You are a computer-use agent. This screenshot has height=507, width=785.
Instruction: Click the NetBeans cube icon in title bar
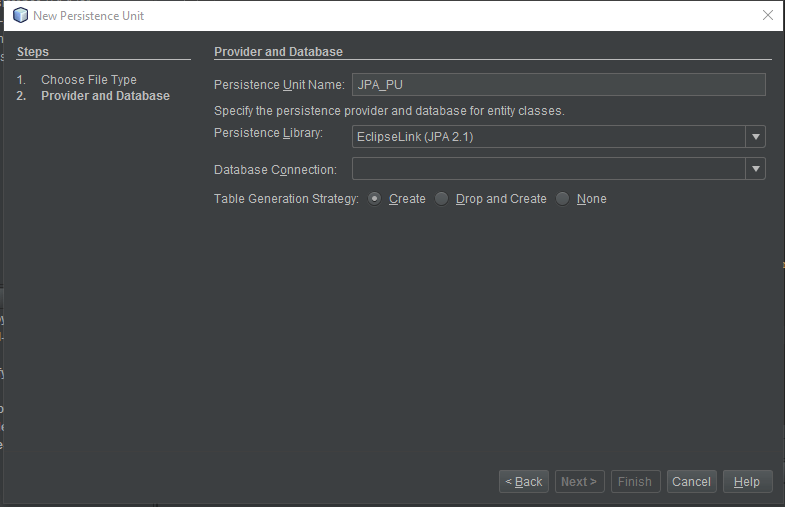(21, 16)
